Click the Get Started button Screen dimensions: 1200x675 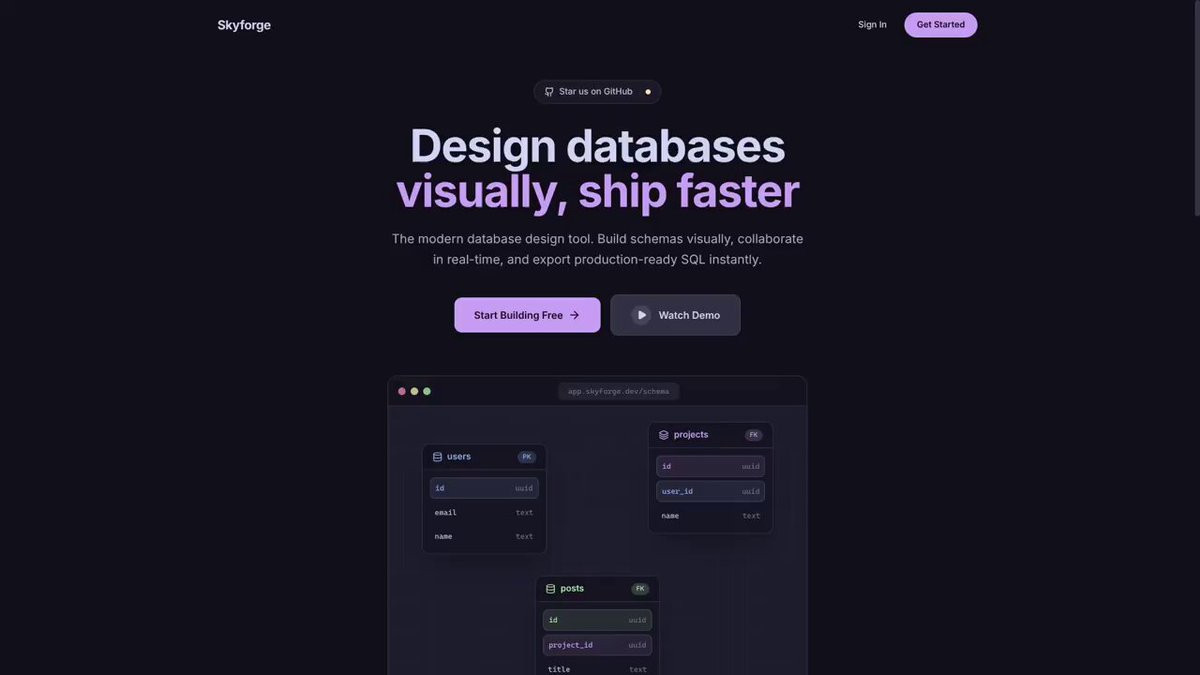[941, 25]
